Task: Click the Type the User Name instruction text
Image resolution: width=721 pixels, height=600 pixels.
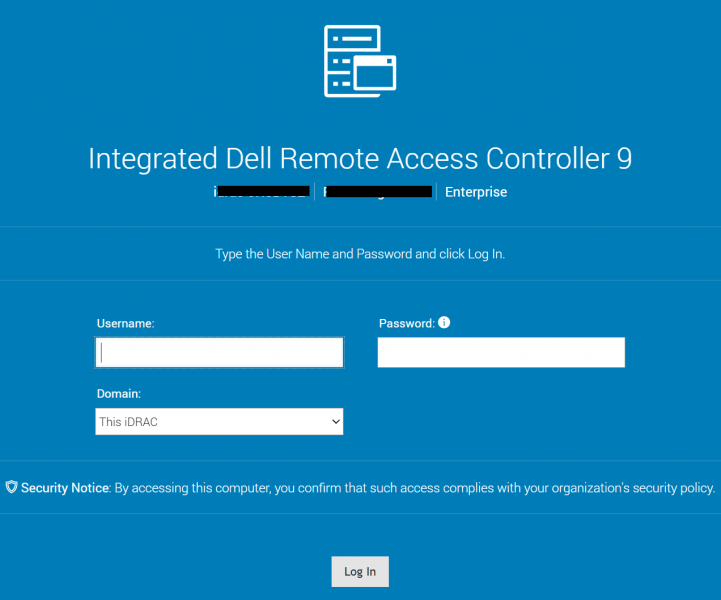Action: click(360, 254)
